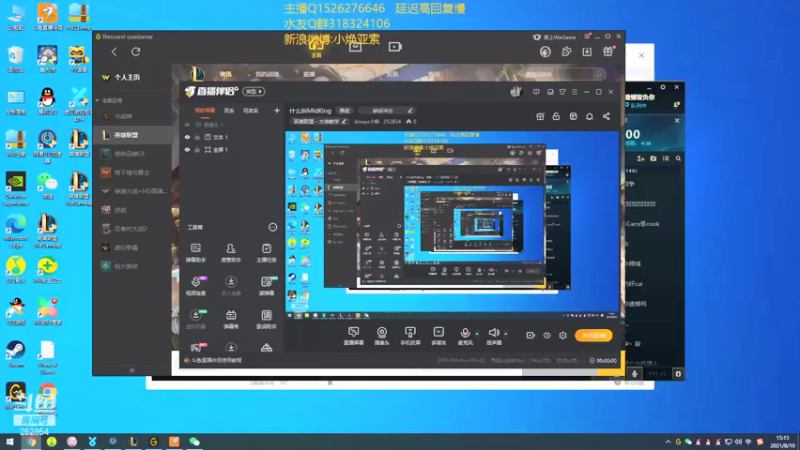This screenshot has width=800, height=450.
Task: Open the 房管助手 tool in the toolbox
Action: (x=231, y=253)
